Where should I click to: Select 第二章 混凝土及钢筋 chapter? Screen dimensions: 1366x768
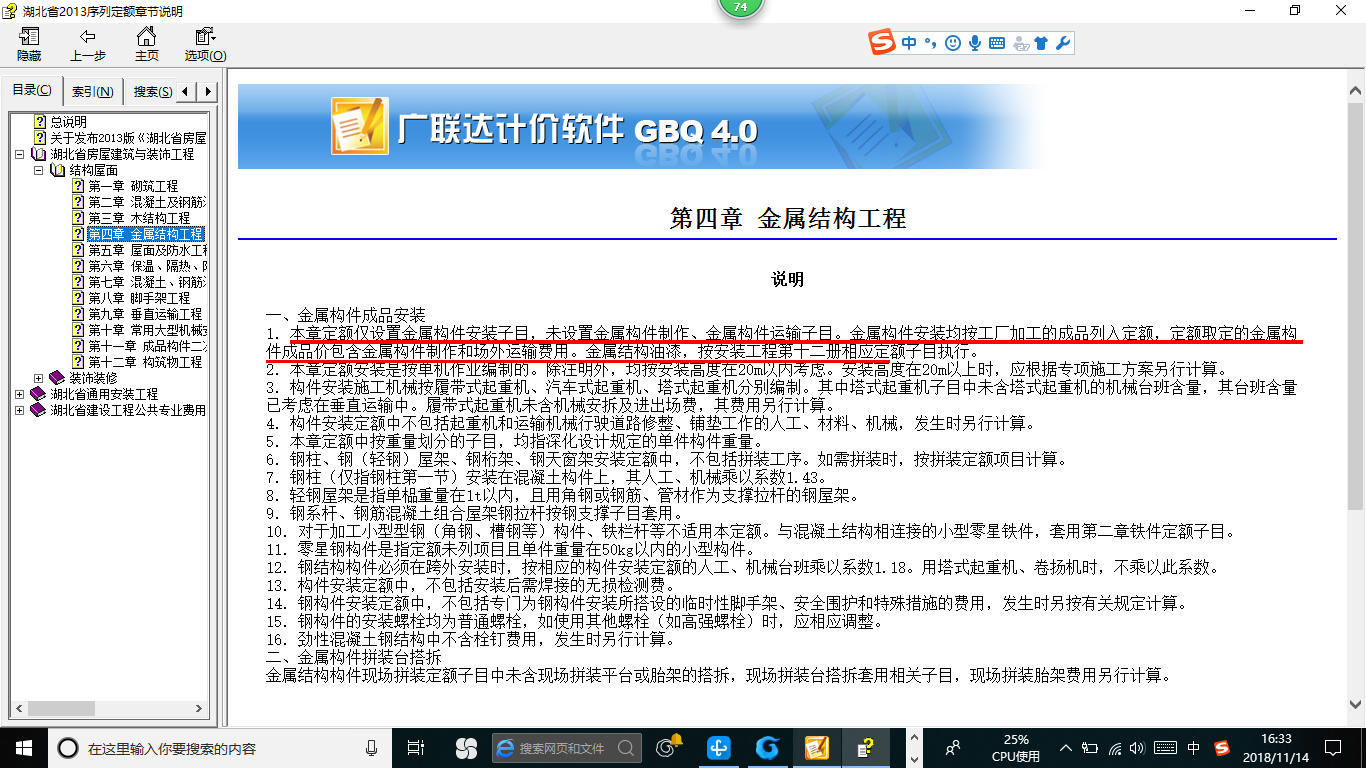pyautogui.click(x=147, y=202)
